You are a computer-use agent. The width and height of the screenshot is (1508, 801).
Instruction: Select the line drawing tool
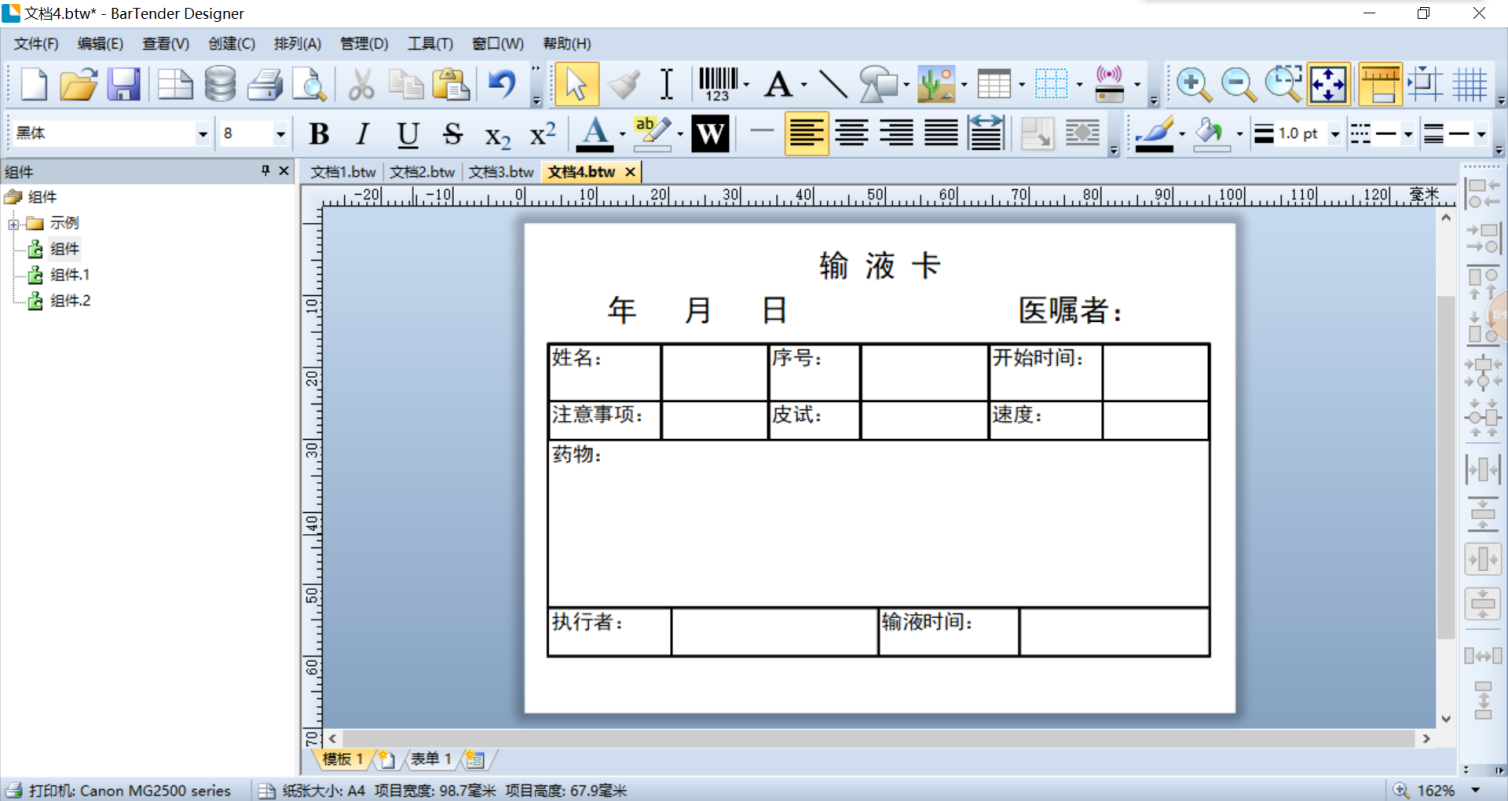click(832, 84)
